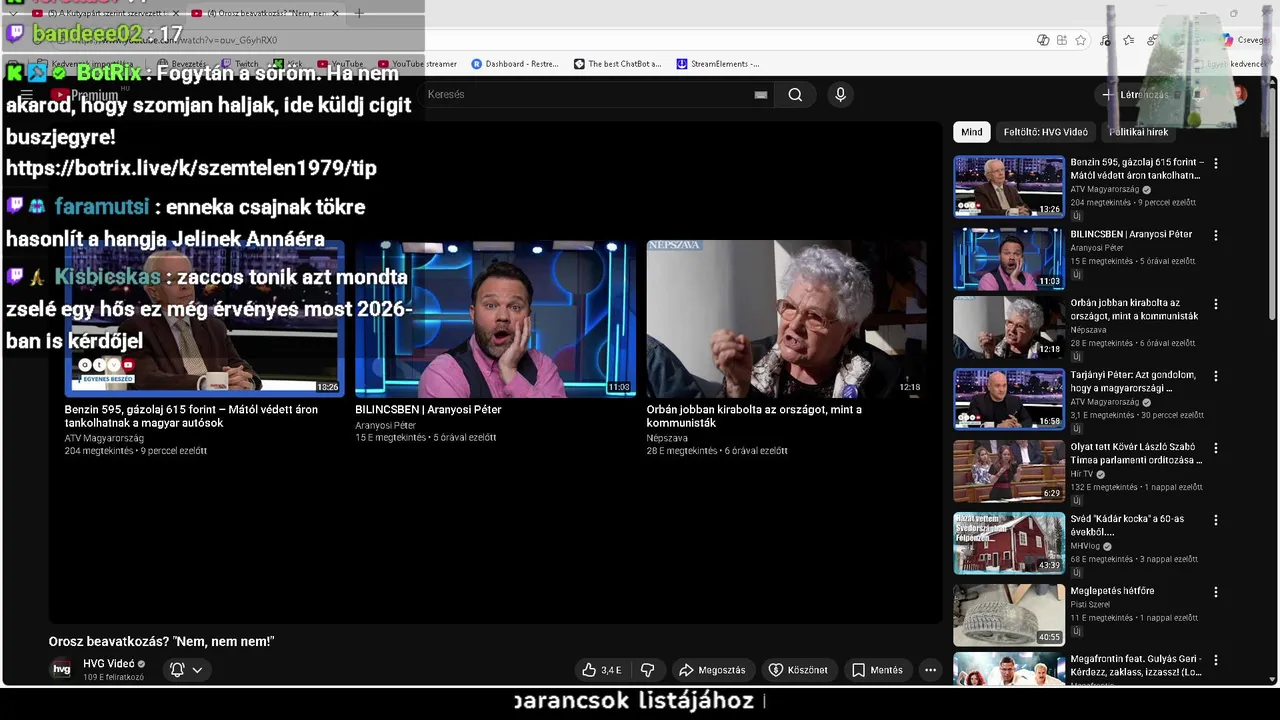Open options for Megafrontin sidebar video

point(1216,660)
